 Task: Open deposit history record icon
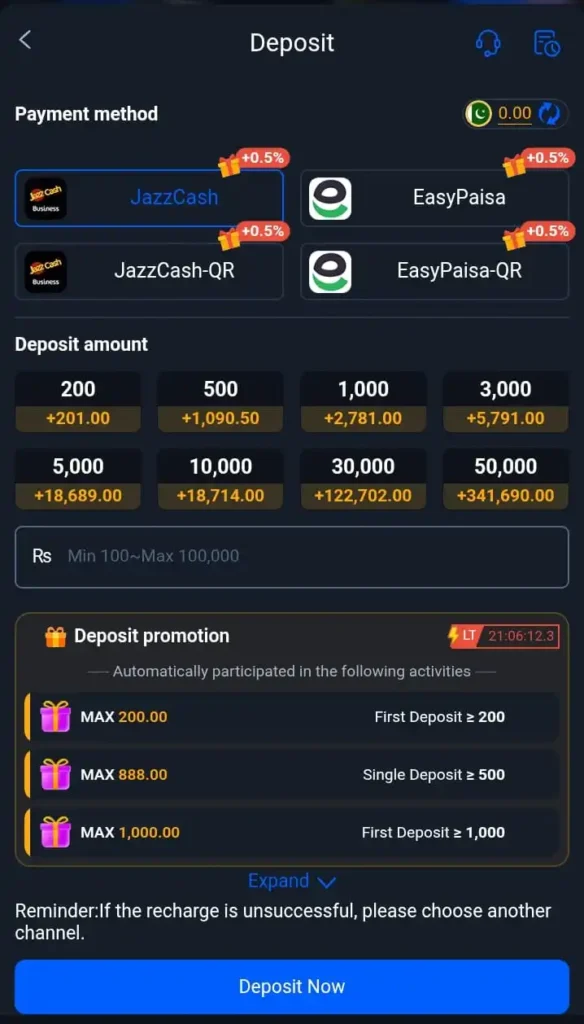tap(546, 43)
